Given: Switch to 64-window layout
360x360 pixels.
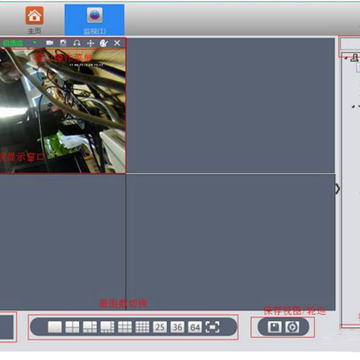Looking at the screenshot, I should 195,327.
